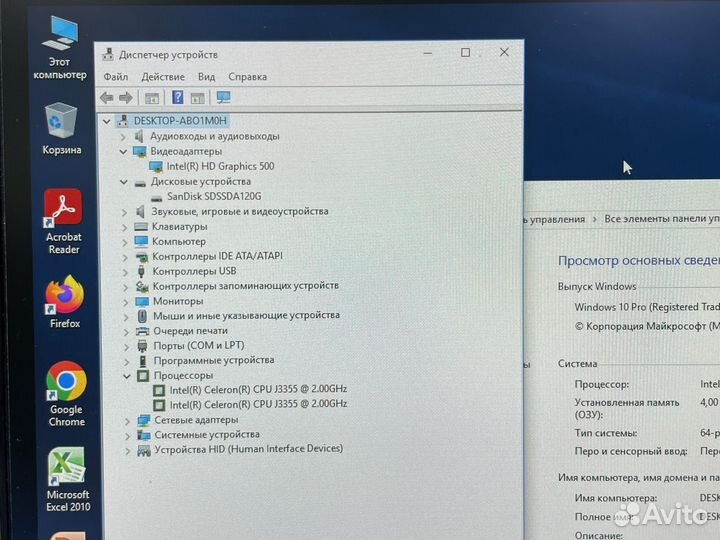Viewport: 720px width, 540px height.
Task: Select the Программные устройства label
Action: (214, 360)
